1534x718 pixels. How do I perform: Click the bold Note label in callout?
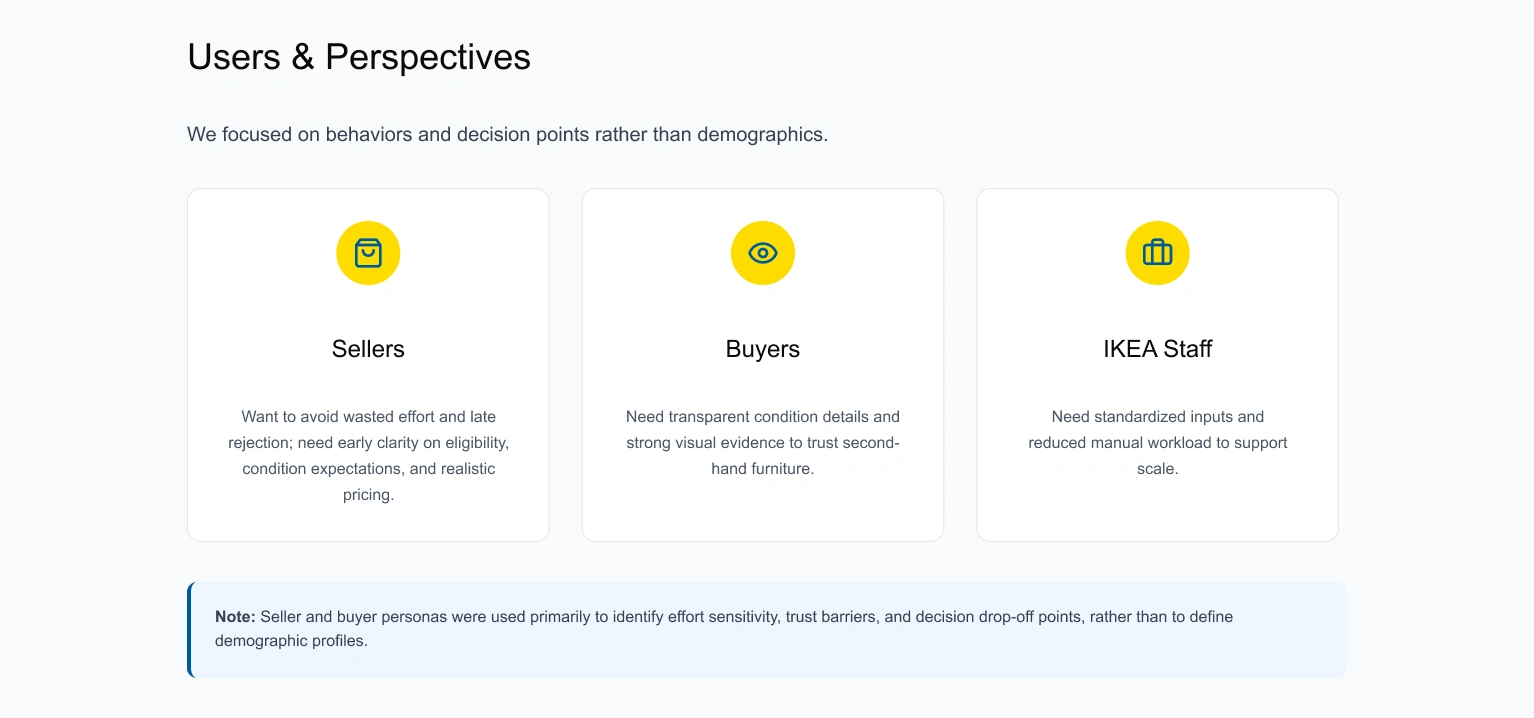(235, 617)
